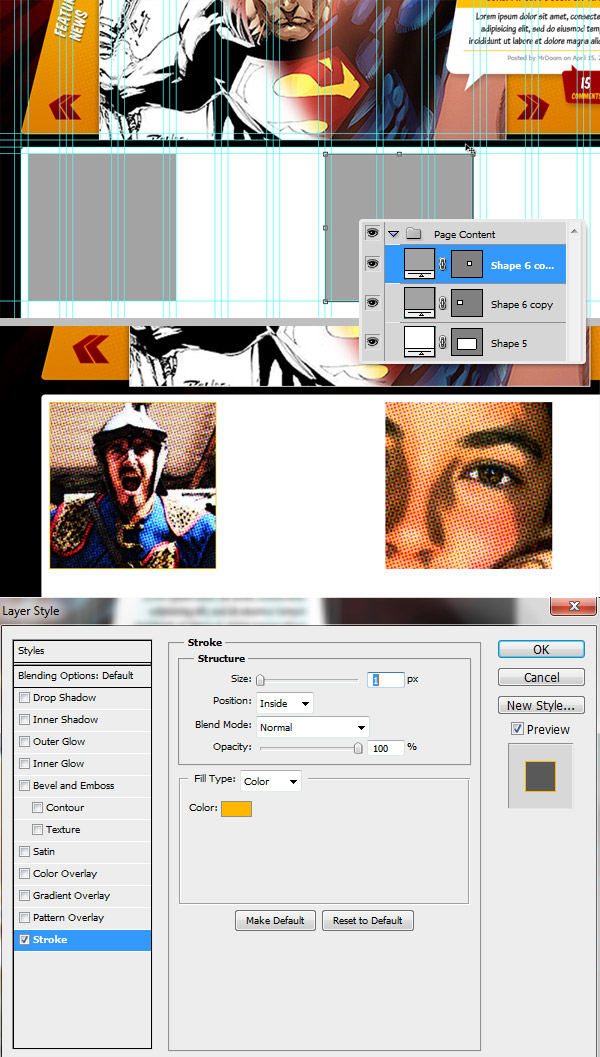Hide the Shape 5 layer
Image resolution: width=600 pixels, height=1057 pixels.
click(x=372, y=342)
